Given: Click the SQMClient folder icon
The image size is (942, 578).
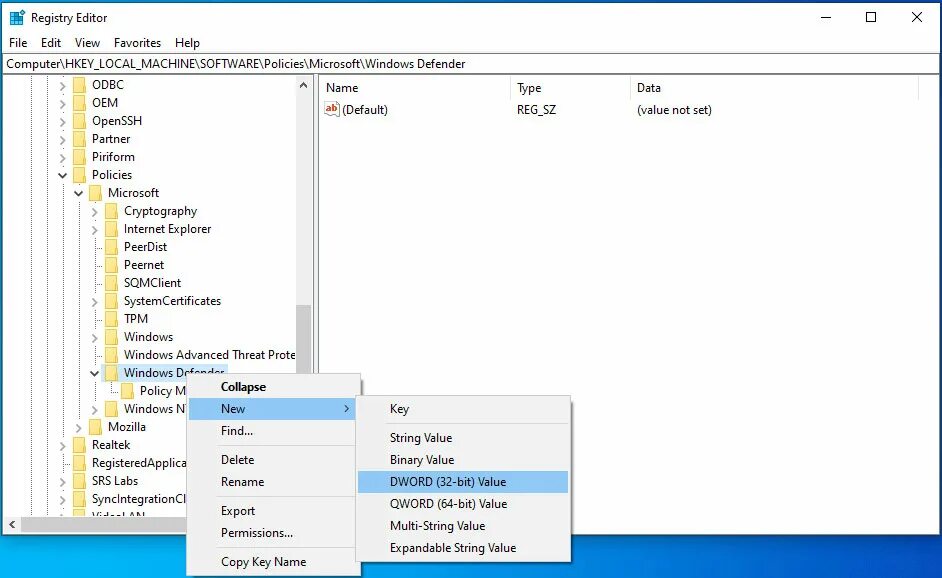Looking at the screenshot, I should [x=111, y=283].
